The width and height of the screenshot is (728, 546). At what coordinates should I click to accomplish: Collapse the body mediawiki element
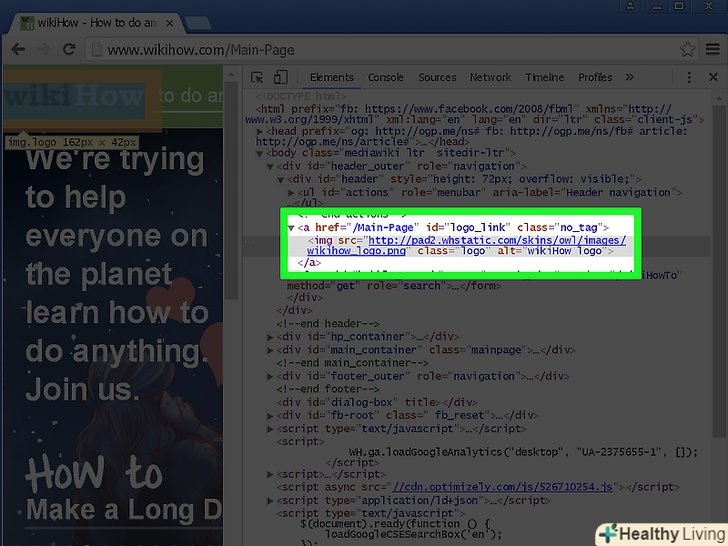click(260, 153)
